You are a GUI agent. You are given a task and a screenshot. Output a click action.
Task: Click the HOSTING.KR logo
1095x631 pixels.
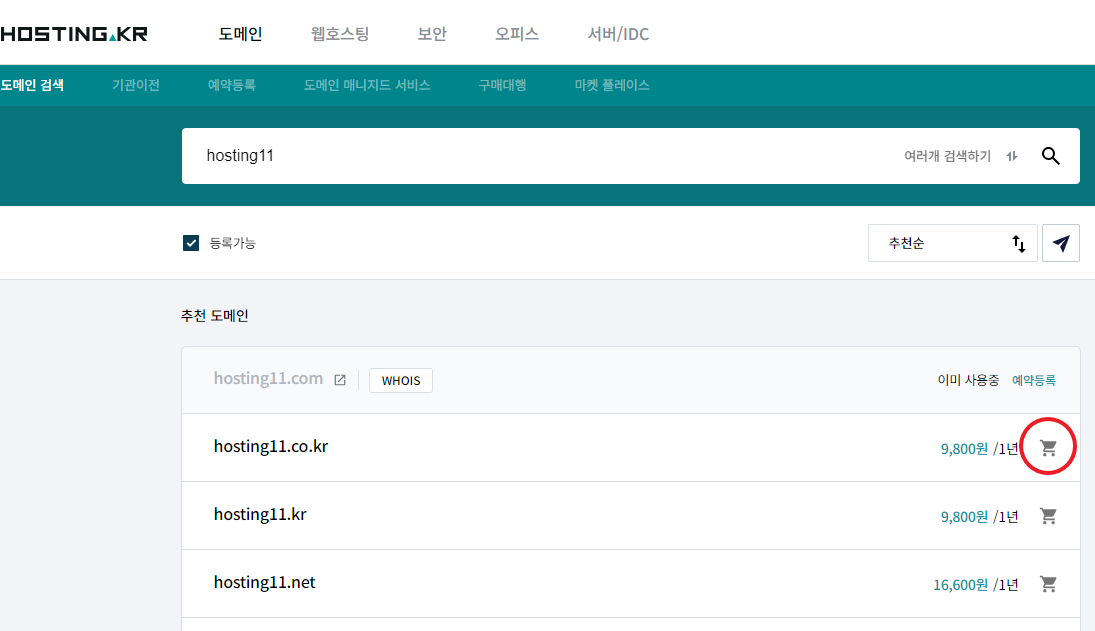(74, 34)
